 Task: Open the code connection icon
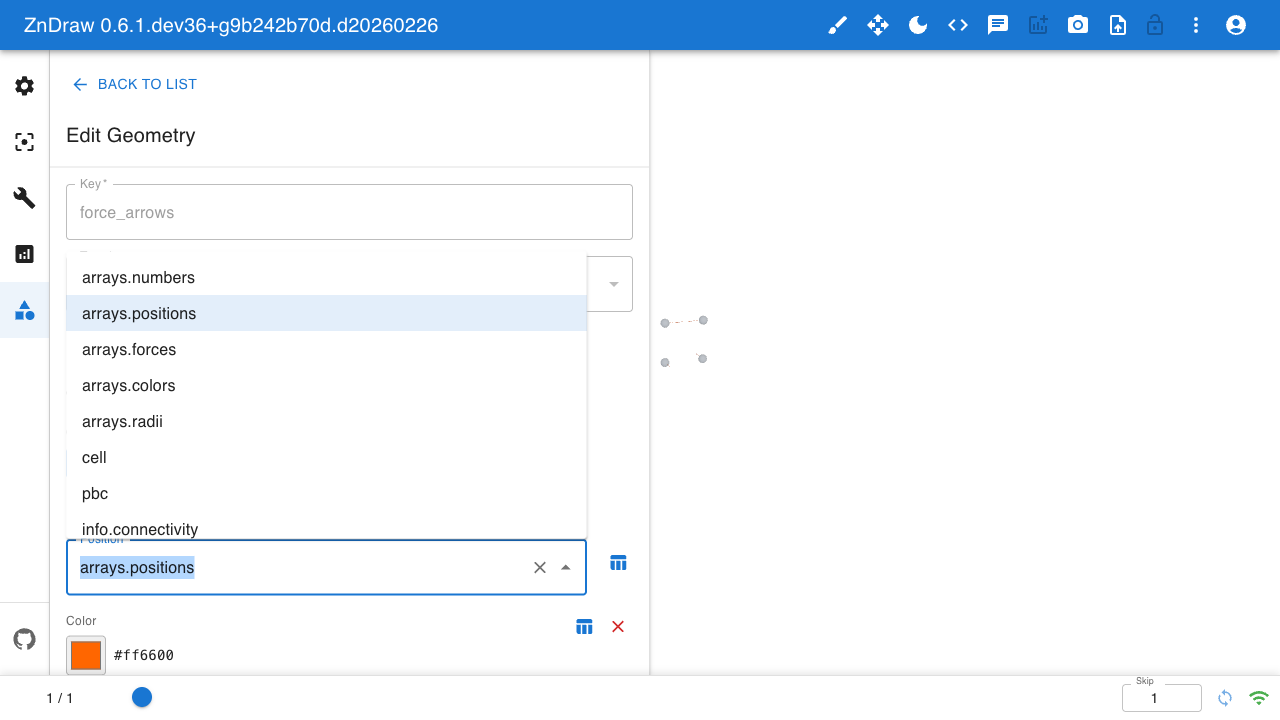point(958,25)
